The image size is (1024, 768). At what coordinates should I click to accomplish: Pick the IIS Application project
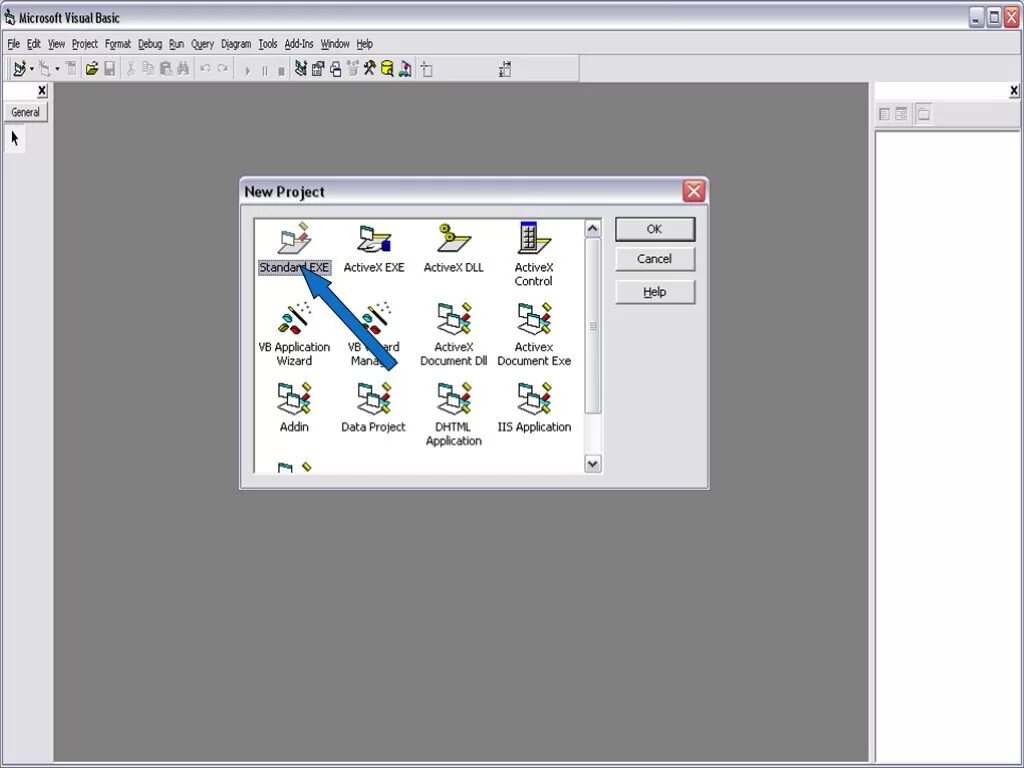point(534,408)
